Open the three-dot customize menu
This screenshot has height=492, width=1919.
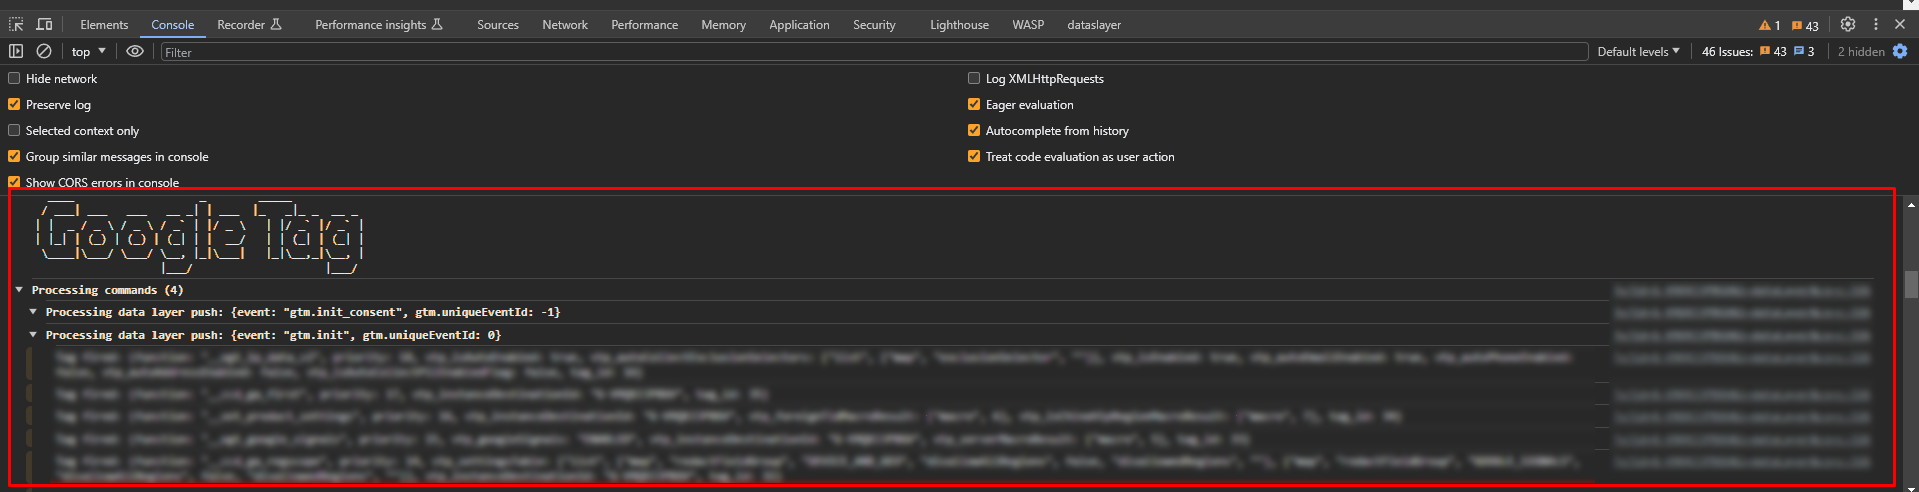[1875, 24]
